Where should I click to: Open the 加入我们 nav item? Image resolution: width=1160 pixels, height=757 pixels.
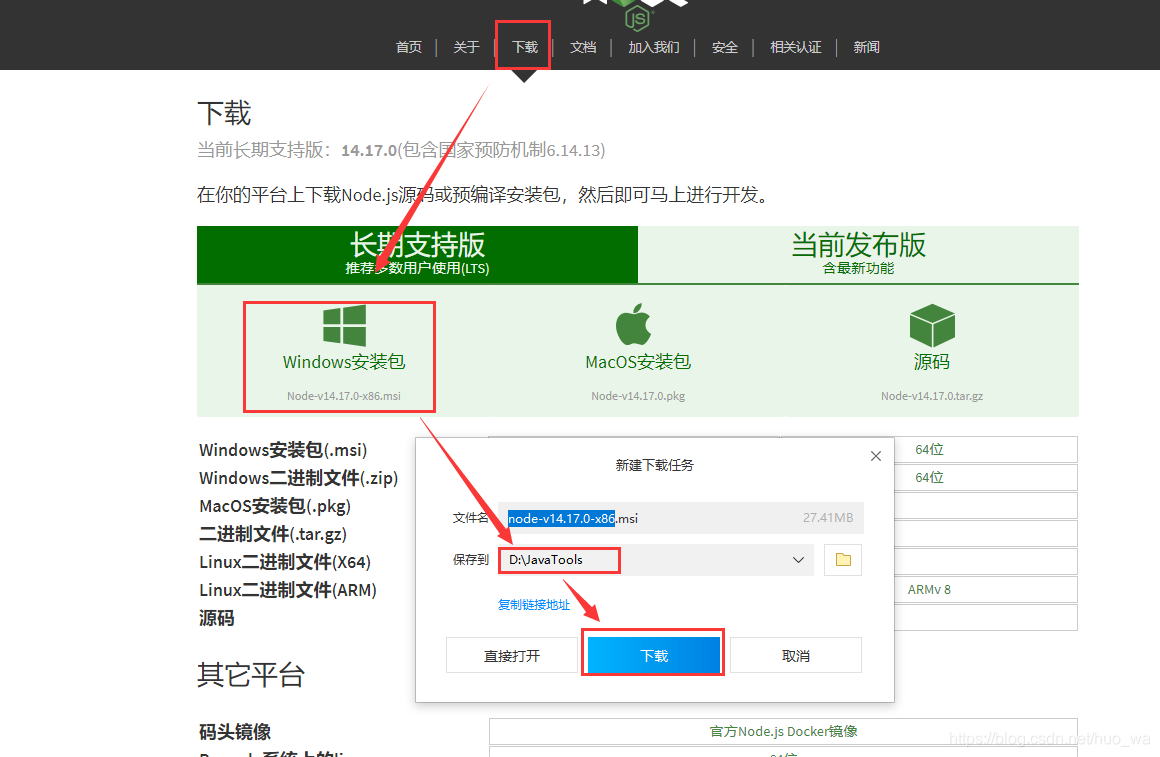(x=654, y=47)
